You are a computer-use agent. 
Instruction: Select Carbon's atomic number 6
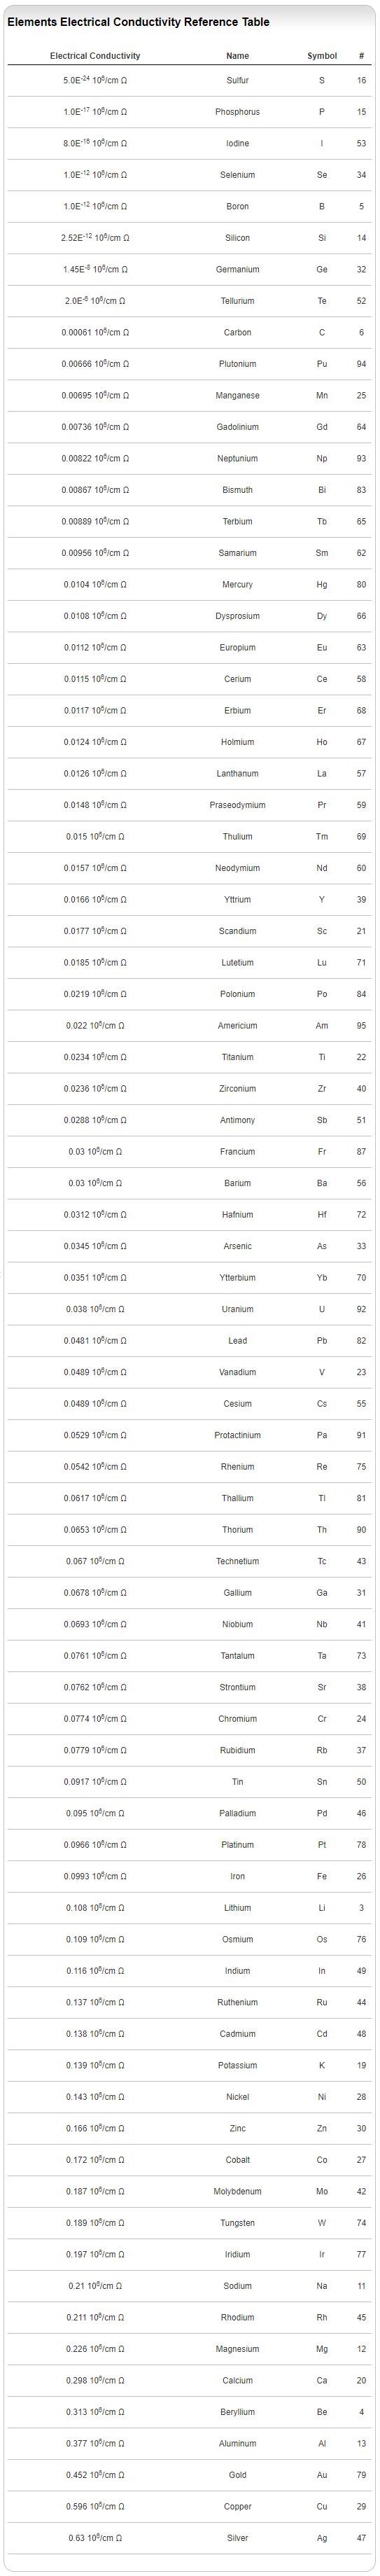click(x=361, y=332)
